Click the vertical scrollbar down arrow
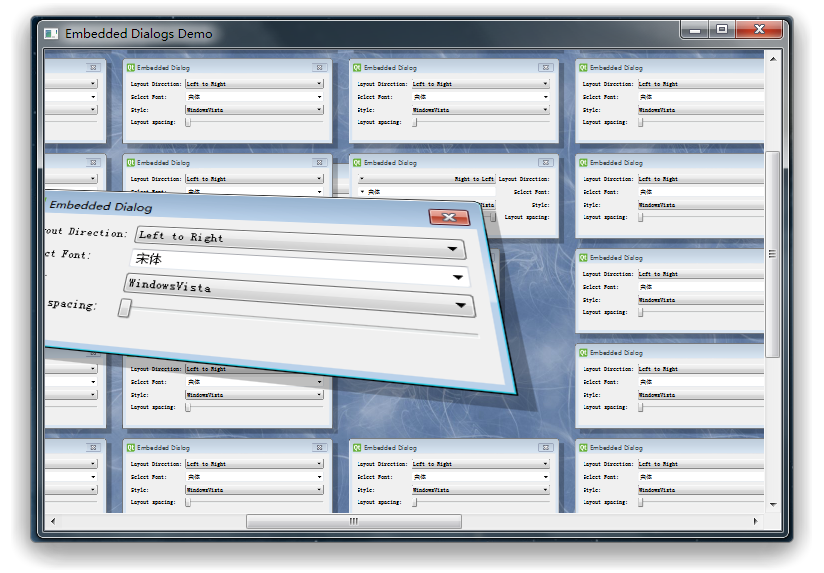Image resolution: width=824 pixels, height=573 pixels. [x=772, y=505]
